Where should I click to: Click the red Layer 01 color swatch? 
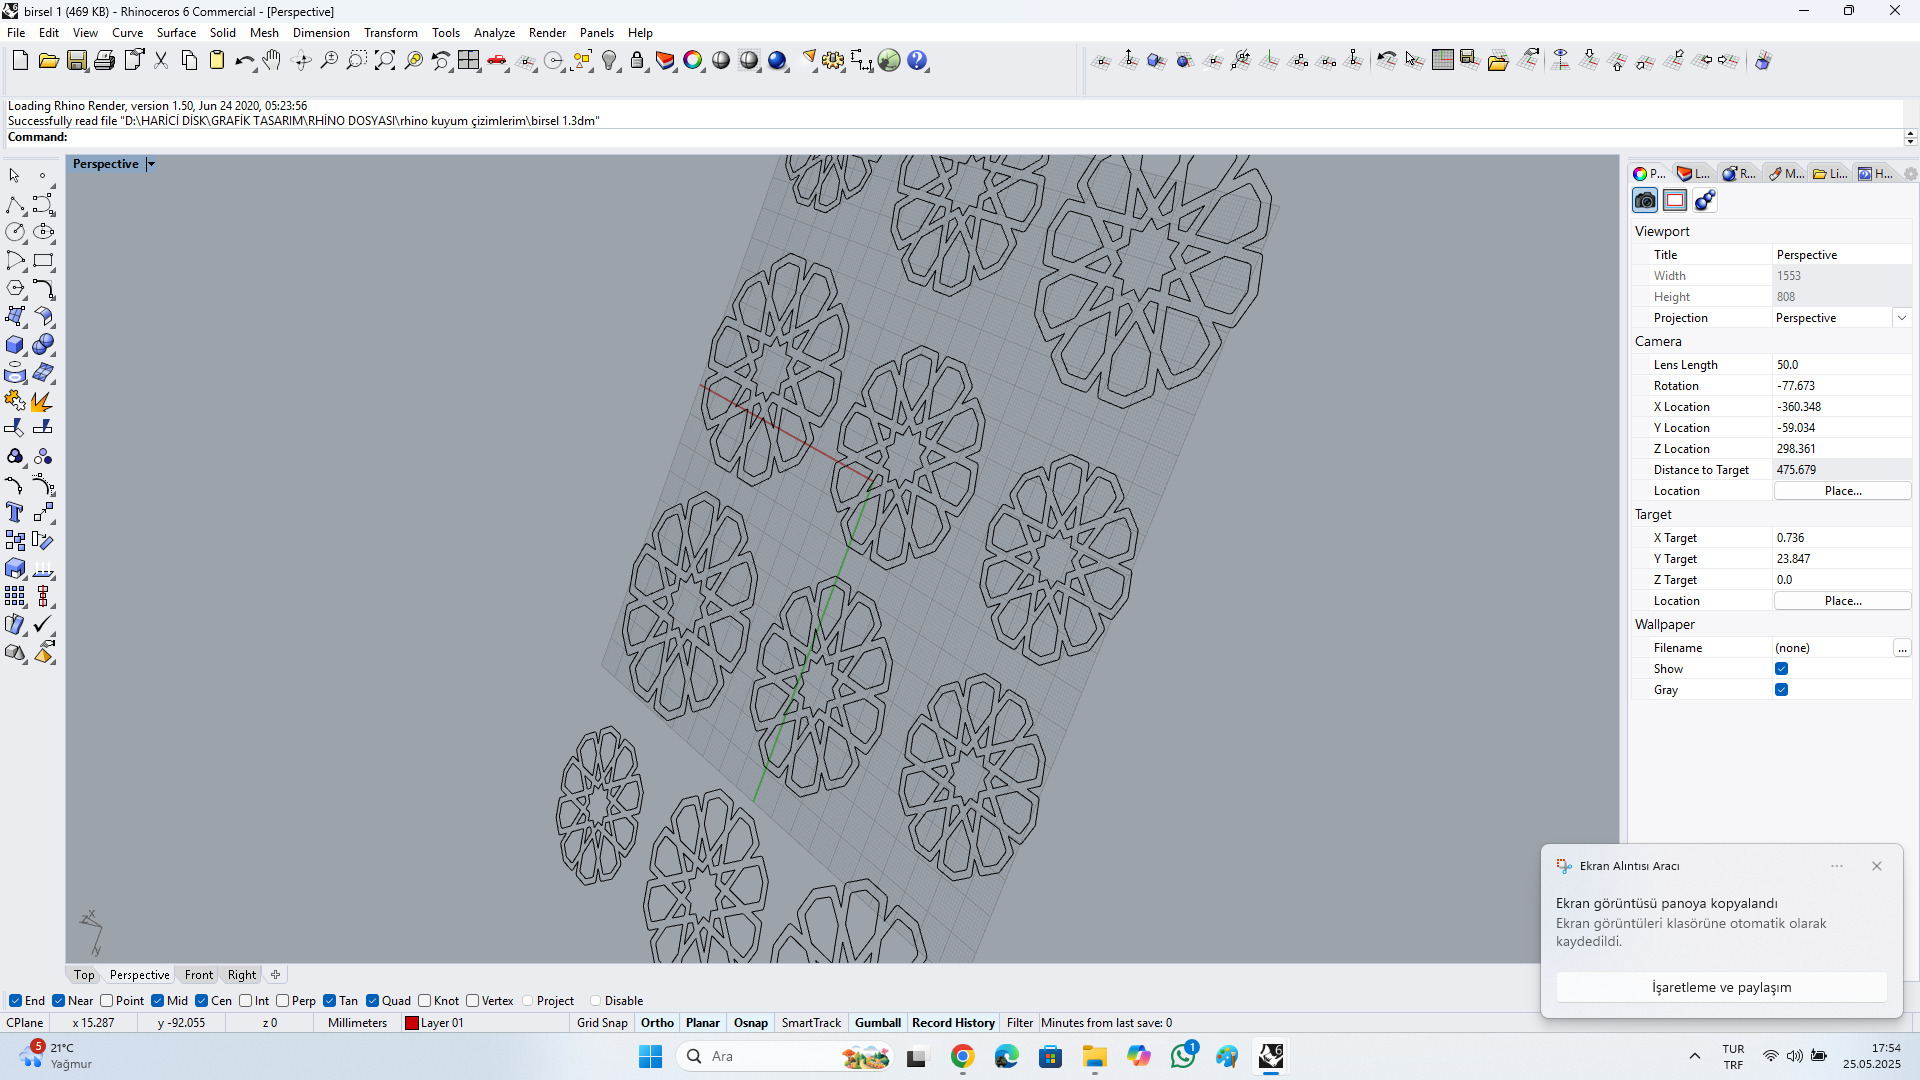coord(411,1023)
